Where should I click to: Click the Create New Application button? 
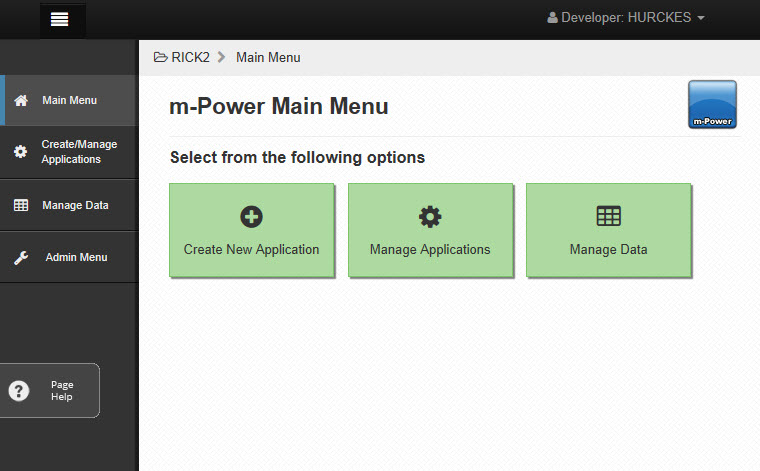click(x=252, y=230)
